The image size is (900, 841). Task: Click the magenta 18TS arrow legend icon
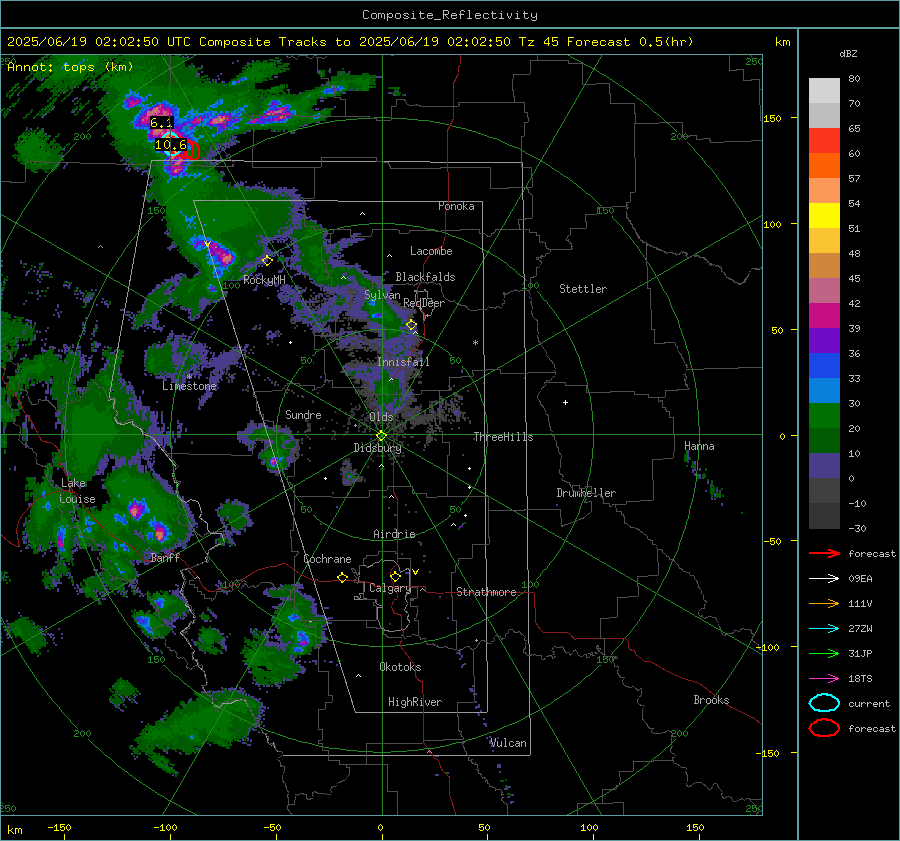[824, 679]
